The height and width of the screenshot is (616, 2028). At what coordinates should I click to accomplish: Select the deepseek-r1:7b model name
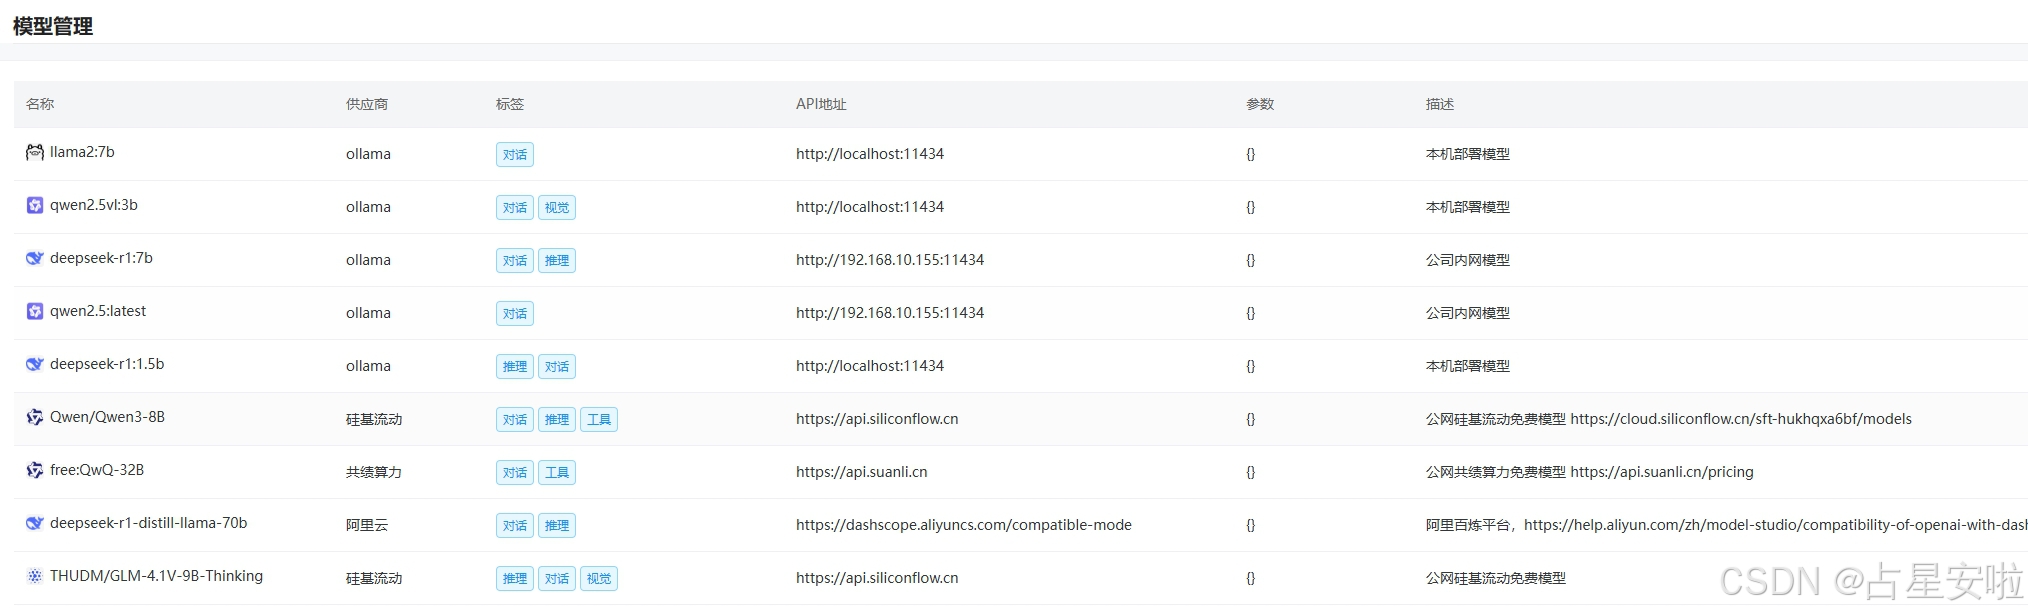[x=101, y=258]
